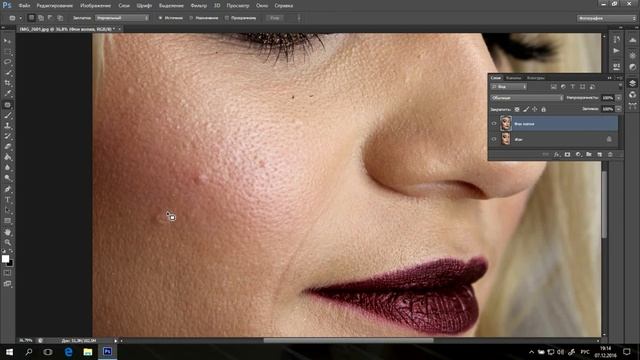This screenshot has height=360, width=640.
Task: Create new adjustment layer
Action: tap(578, 155)
